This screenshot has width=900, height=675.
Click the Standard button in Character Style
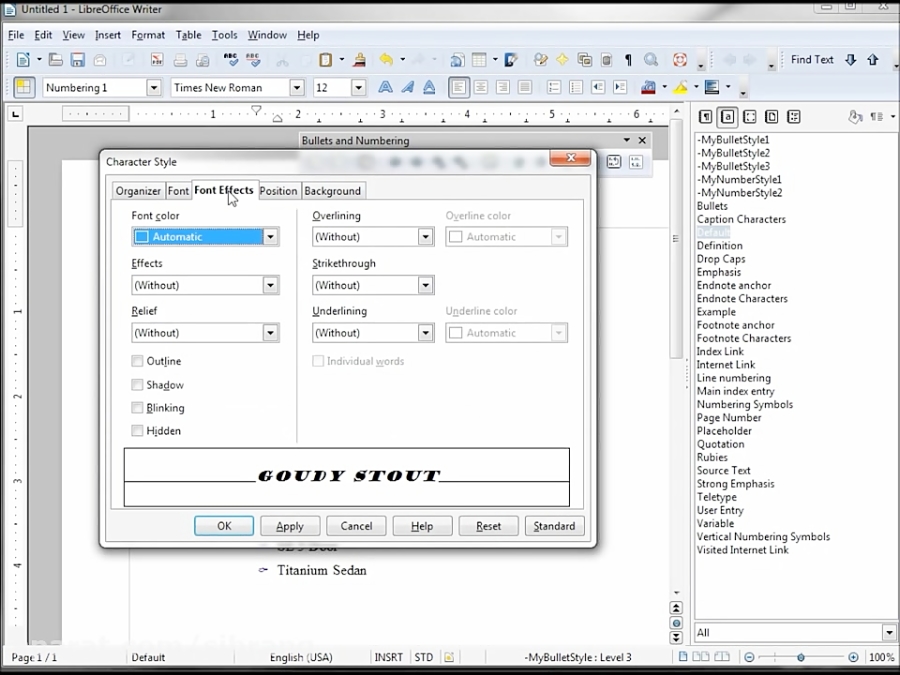tap(554, 525)
